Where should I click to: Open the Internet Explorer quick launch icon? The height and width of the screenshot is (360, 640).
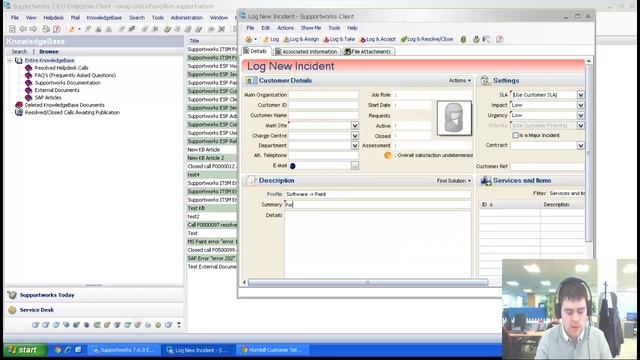coord(68,350)
